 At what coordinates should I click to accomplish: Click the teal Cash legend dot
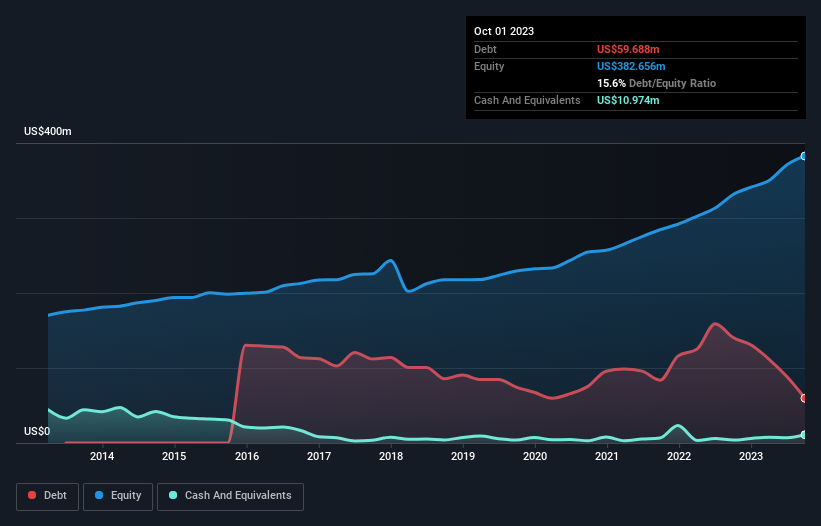click(x=173, y=495)
